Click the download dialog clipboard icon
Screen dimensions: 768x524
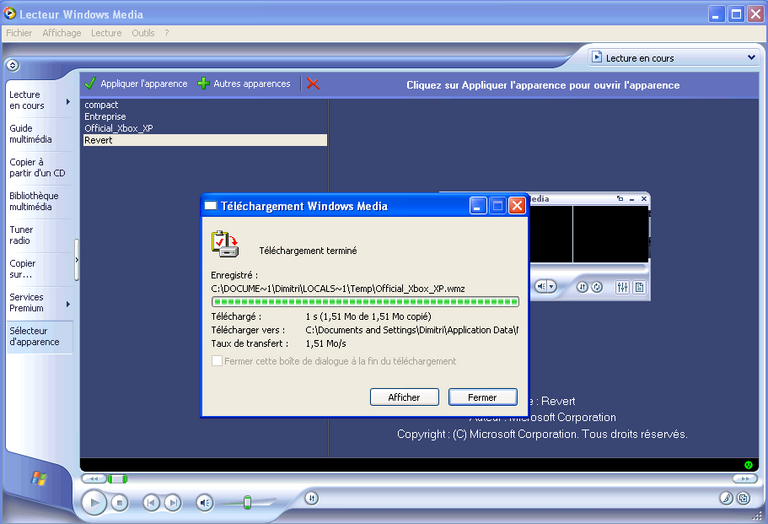pyautogui.click(x=225, y=244)
